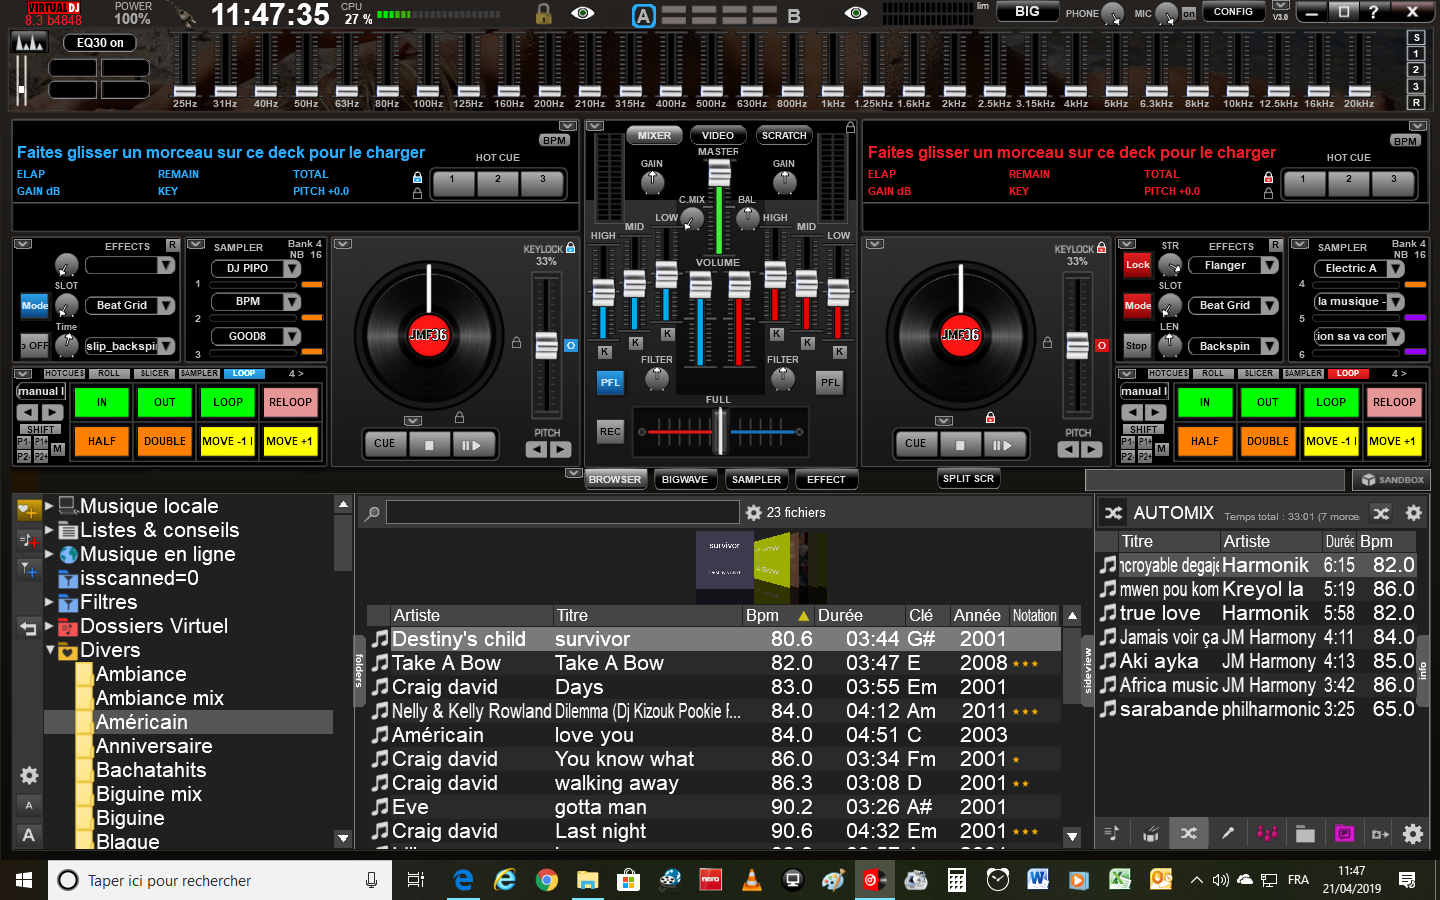Viewport: 1440px width, 900px height.
Task: Open the GOOD8 sampler dropdown
Action: (292, 336)
